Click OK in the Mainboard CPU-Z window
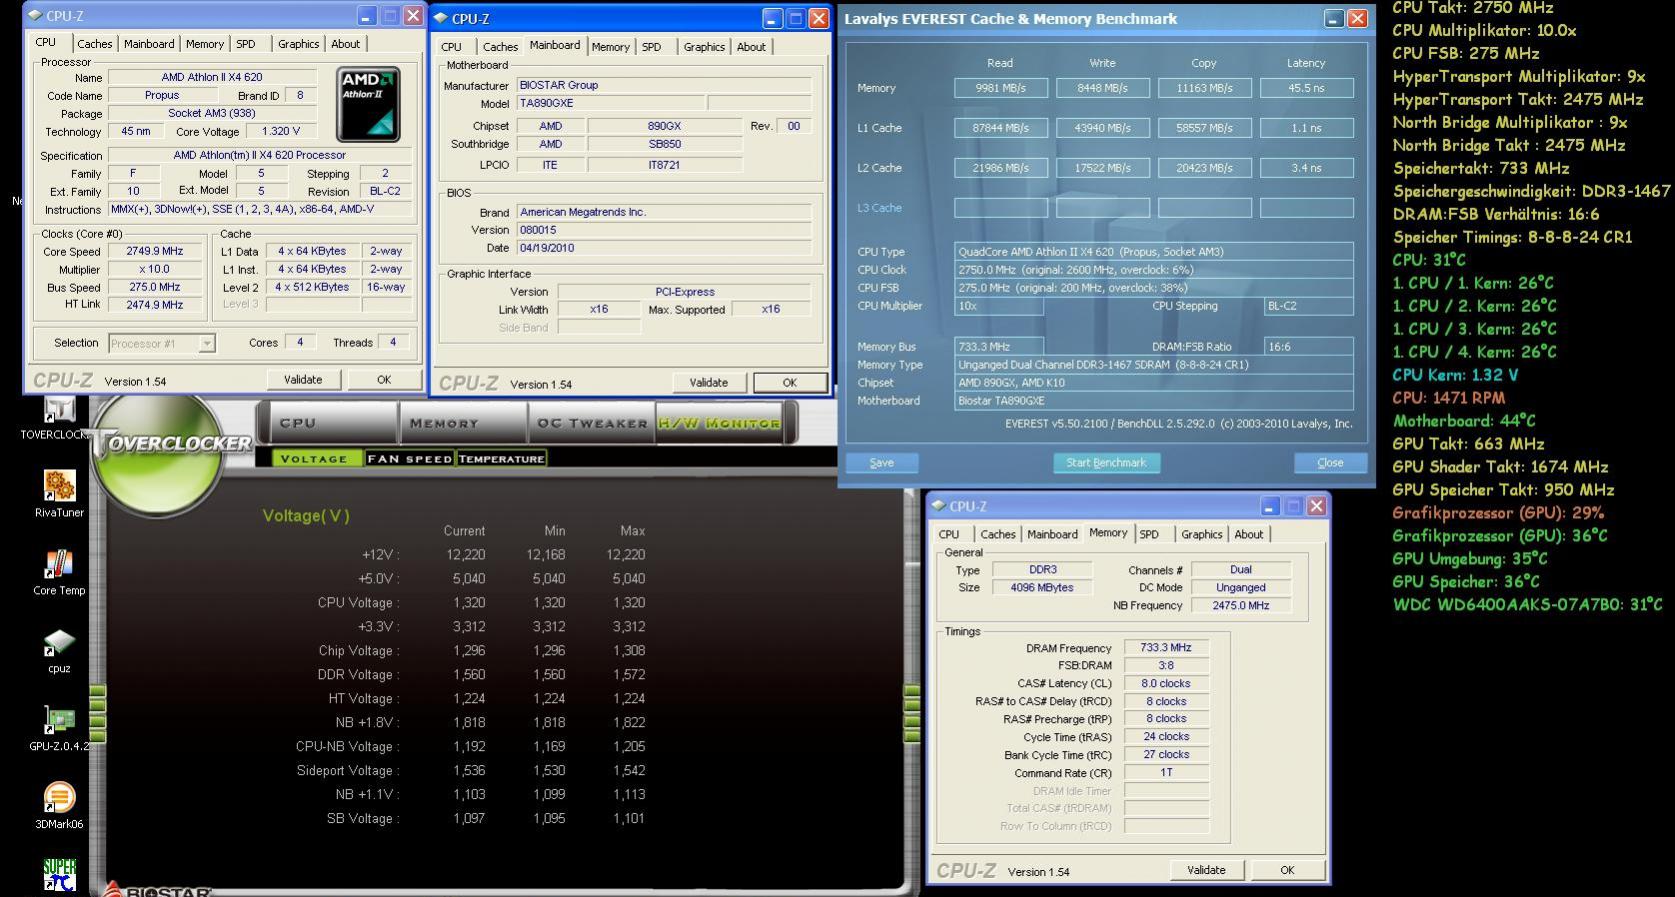This screenshot has height=897, width=1675. [789, 383]
